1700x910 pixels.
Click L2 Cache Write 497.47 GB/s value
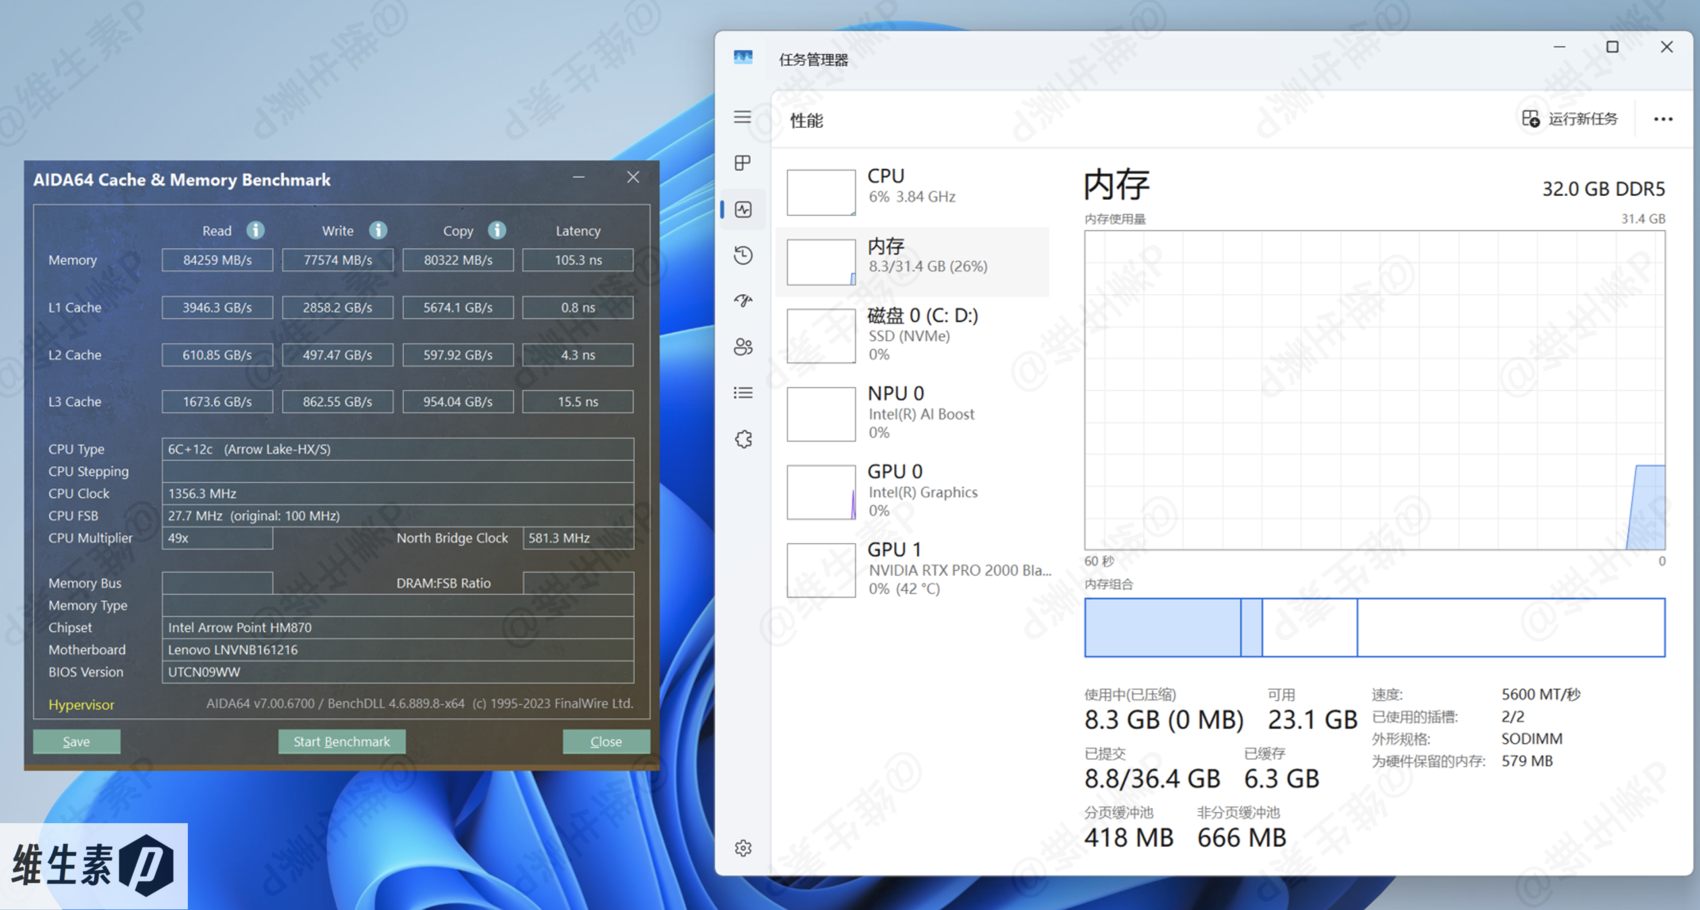(x=338, y=355)
